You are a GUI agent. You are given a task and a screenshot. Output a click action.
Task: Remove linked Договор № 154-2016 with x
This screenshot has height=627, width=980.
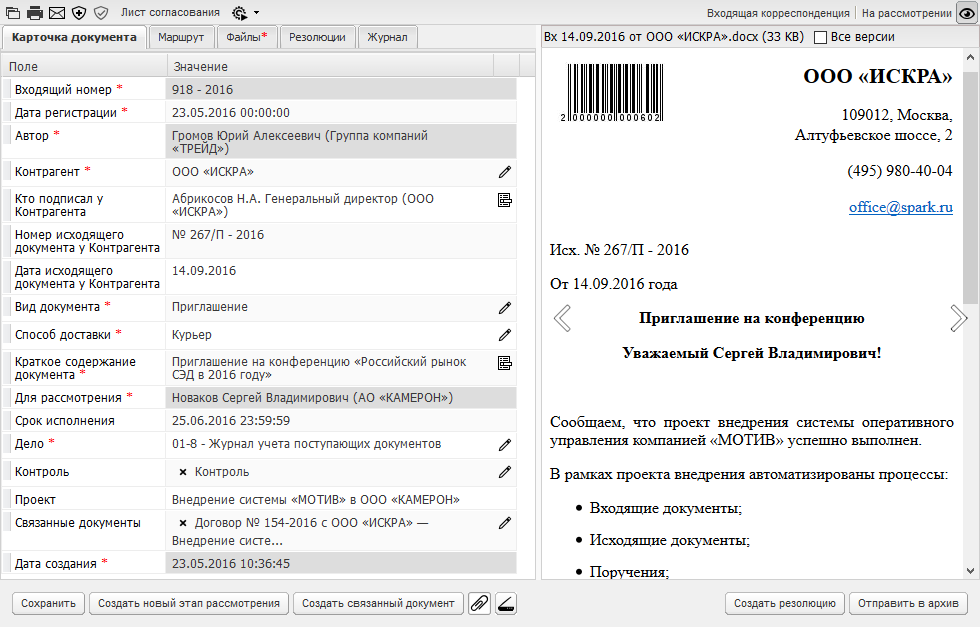pyautogui.click(x=183, y=523)
